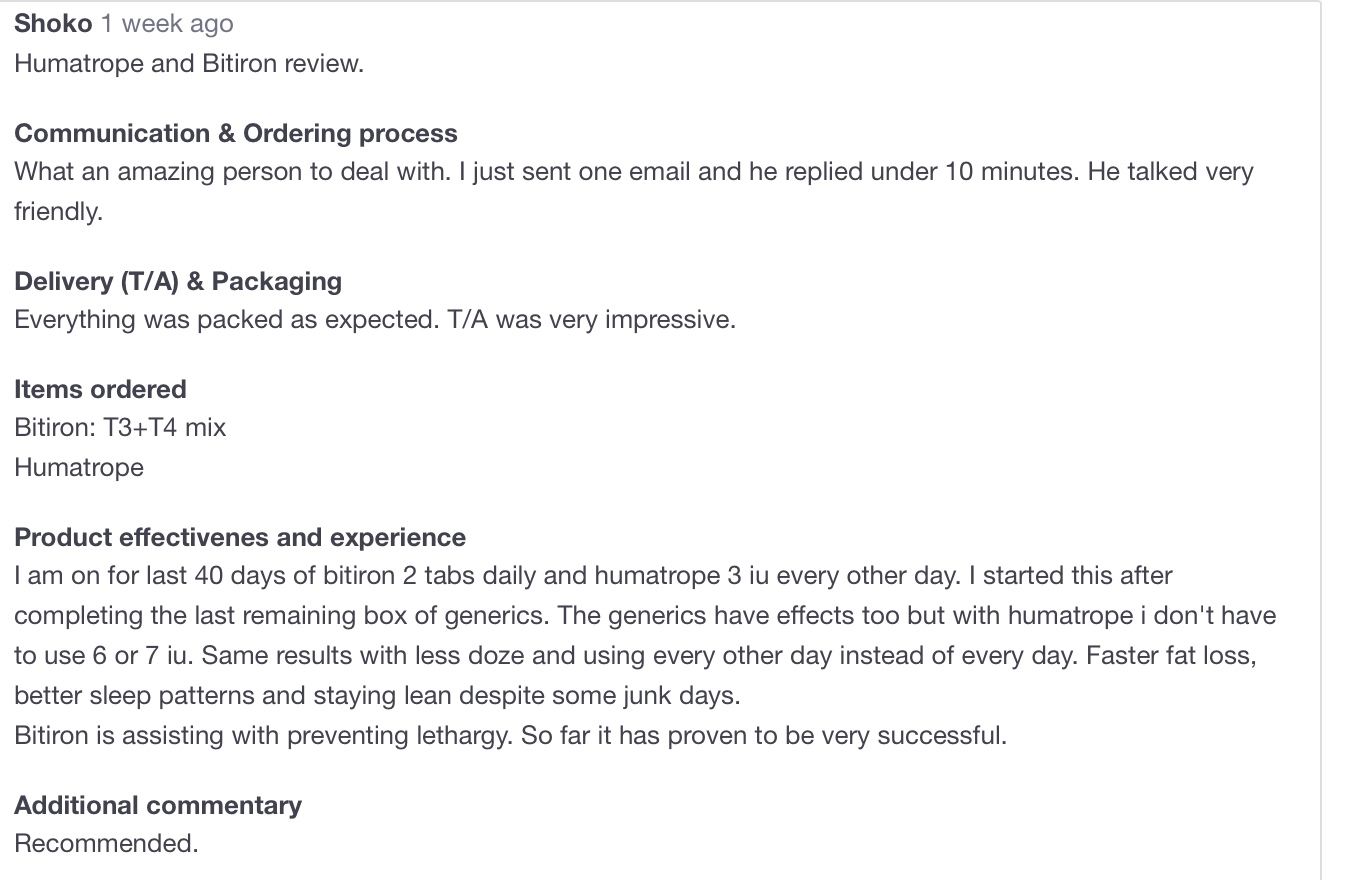Click the "Recommended." text
This screenshot has width=1348, height=880.
(106, 844)
